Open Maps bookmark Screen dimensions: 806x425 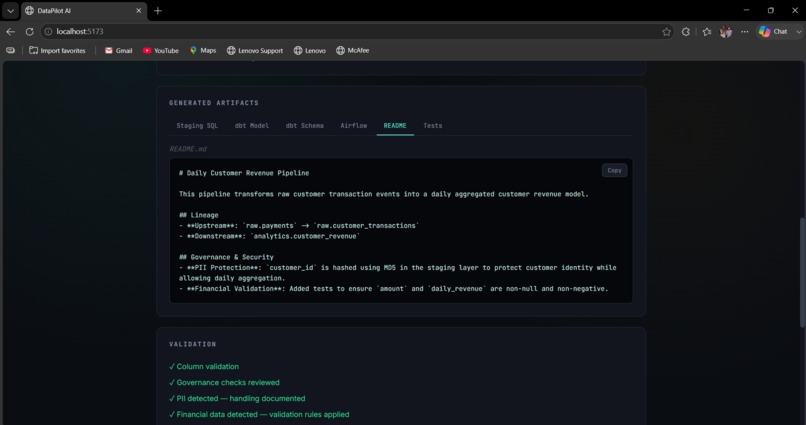click(203, 50)
